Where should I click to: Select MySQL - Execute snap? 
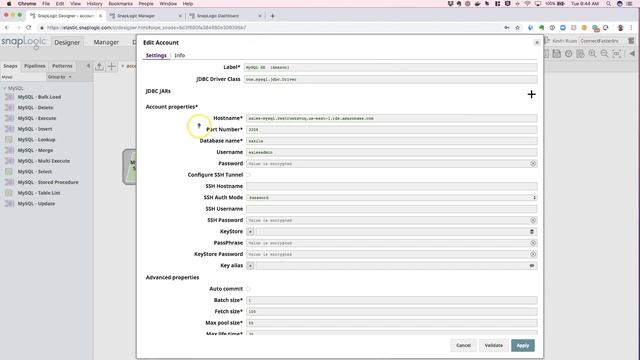[37, 118]
